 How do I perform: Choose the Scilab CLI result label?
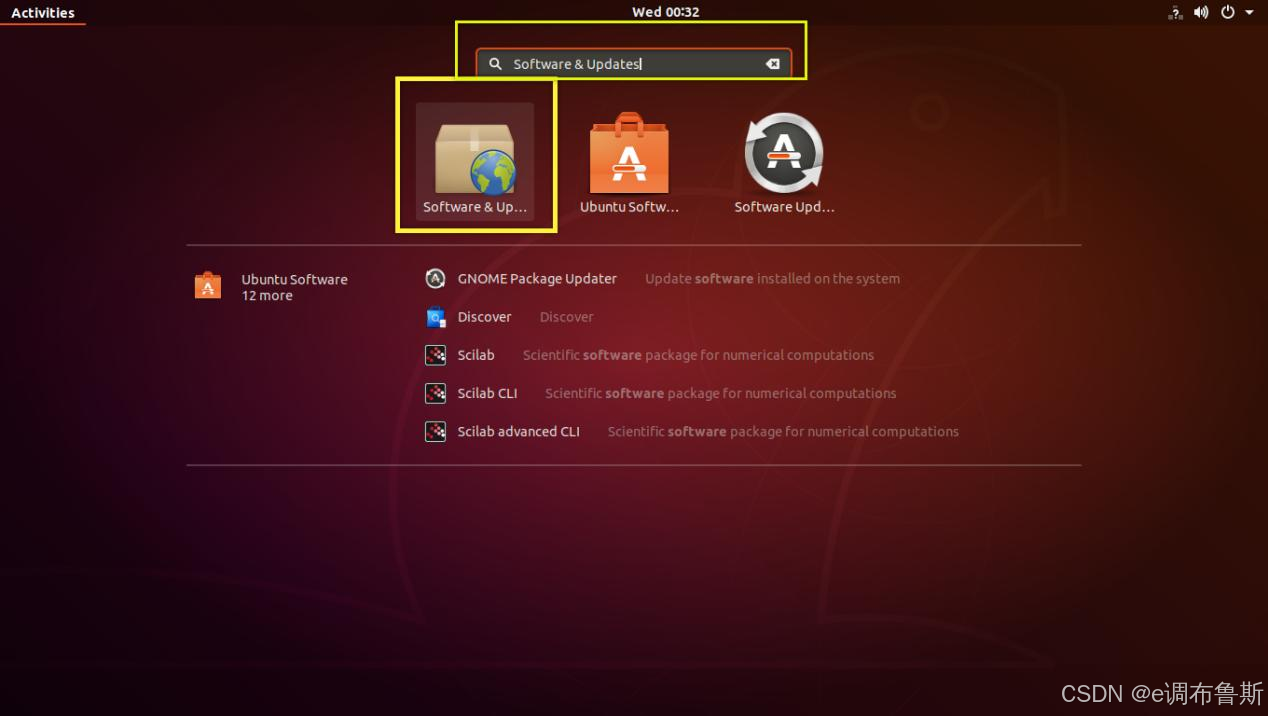[487, 393]
